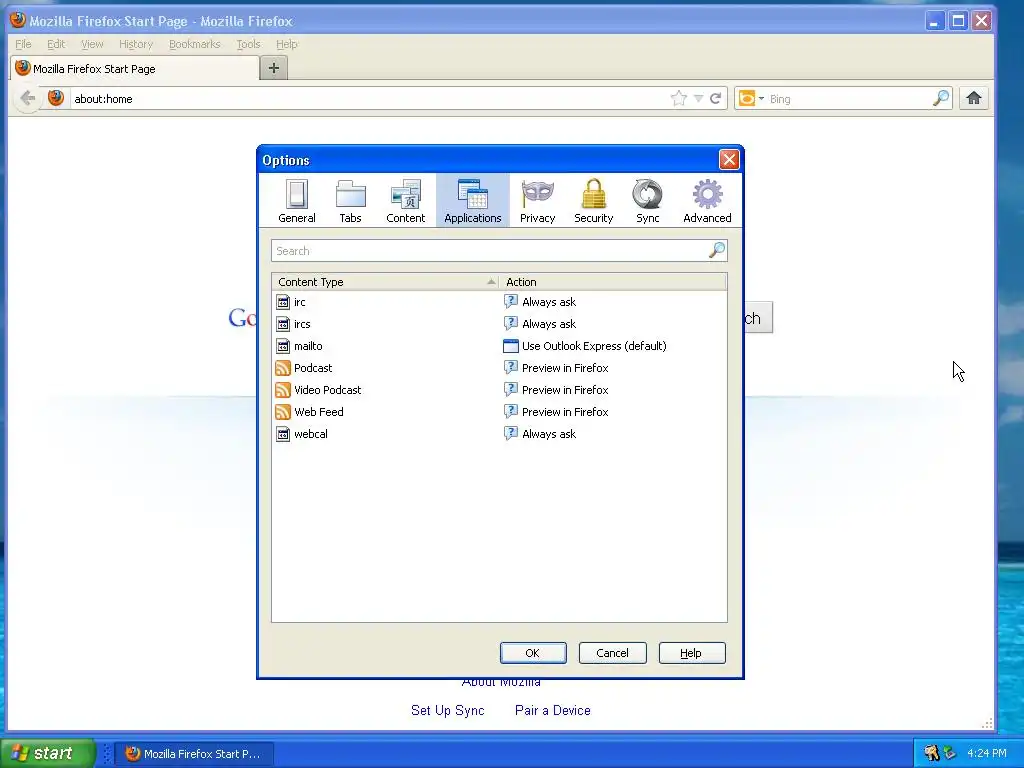Open the Content options pane
Viewport: 1024px width, 768px height.
(x=405, y=201)
